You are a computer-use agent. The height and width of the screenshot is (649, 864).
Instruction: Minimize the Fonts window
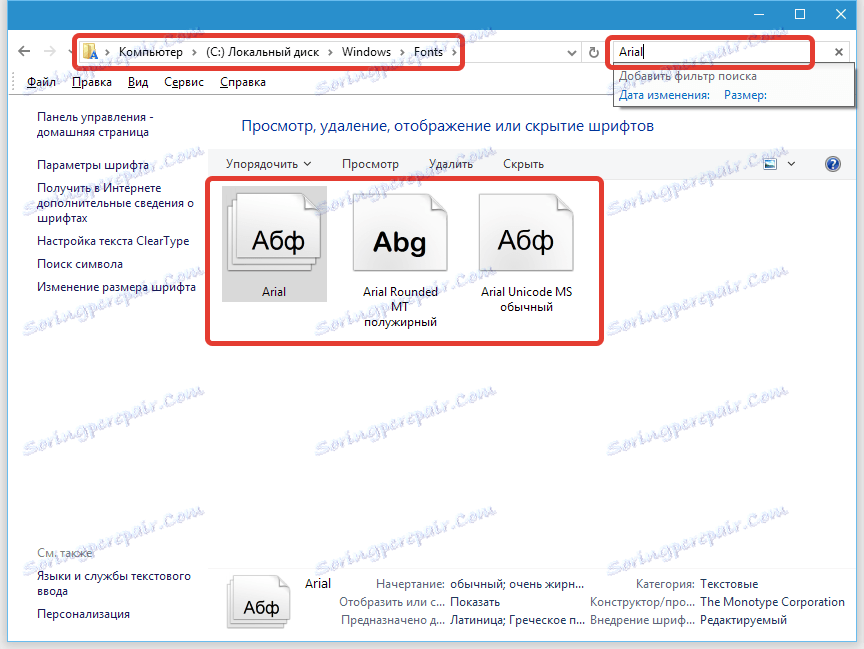759,14
